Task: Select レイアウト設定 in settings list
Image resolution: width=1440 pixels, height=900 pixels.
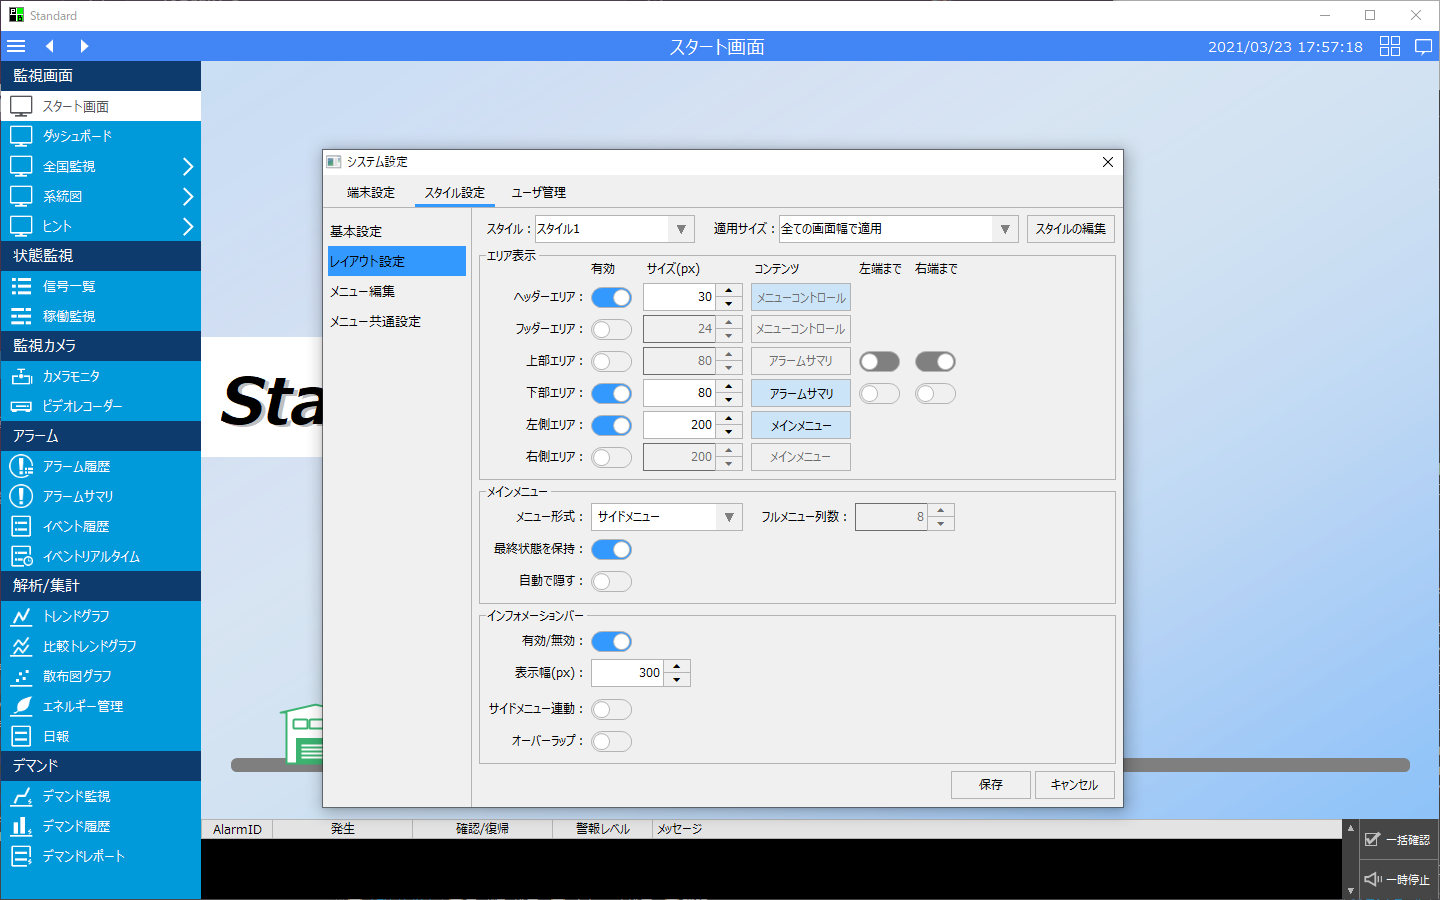Action: point(396,261)
